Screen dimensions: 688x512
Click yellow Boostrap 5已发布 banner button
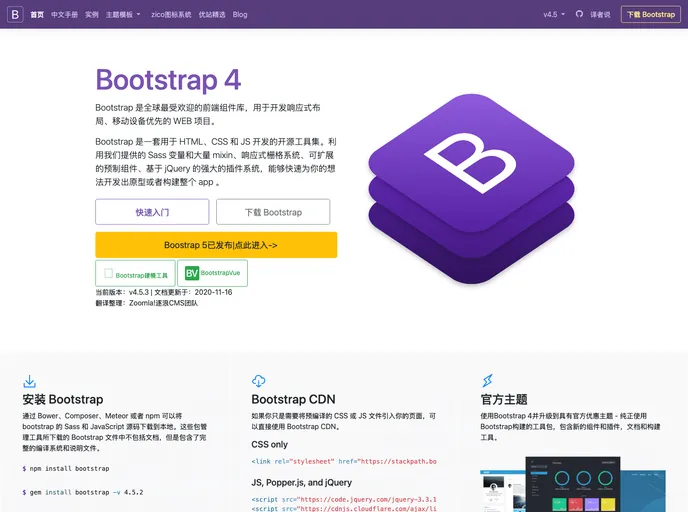click(x=216, y=245)
